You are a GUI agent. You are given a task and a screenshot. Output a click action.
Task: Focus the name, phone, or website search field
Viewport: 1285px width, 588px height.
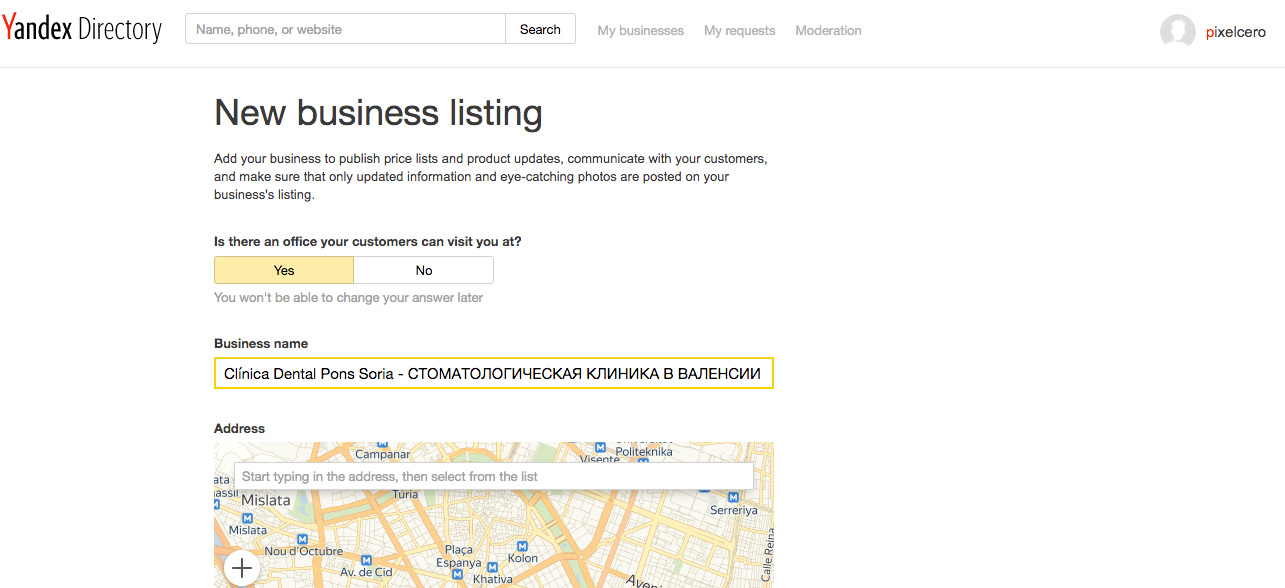pos(346,30)
